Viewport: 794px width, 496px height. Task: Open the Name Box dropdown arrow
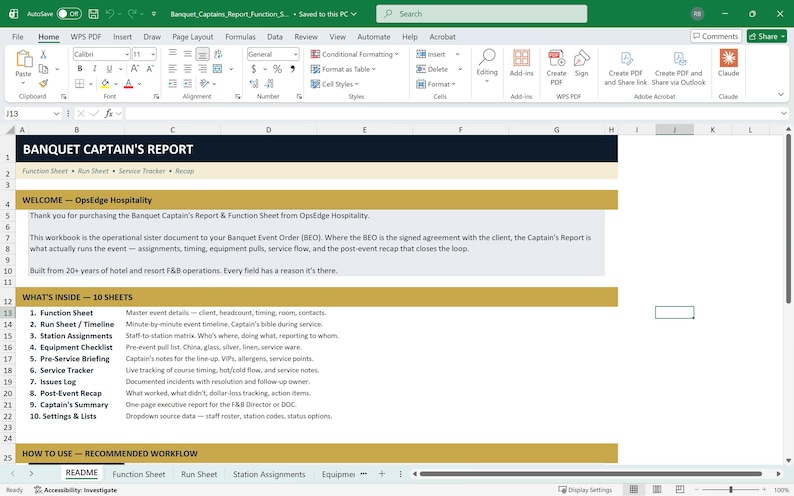tap(56, 114)
